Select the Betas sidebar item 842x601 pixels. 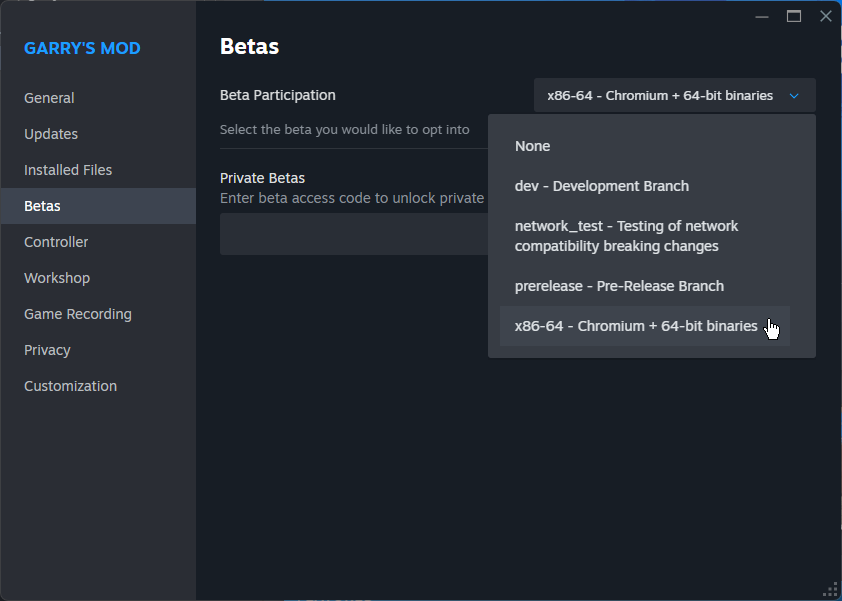point(98,206)
